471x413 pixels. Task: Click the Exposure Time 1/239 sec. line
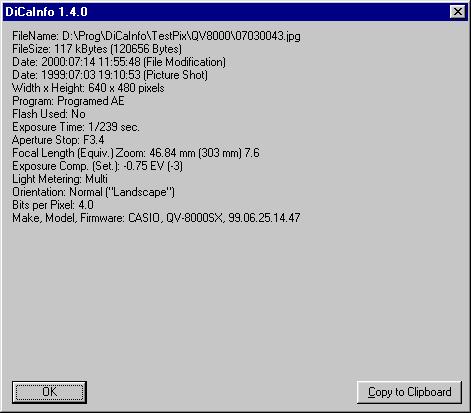pos(76,127)
